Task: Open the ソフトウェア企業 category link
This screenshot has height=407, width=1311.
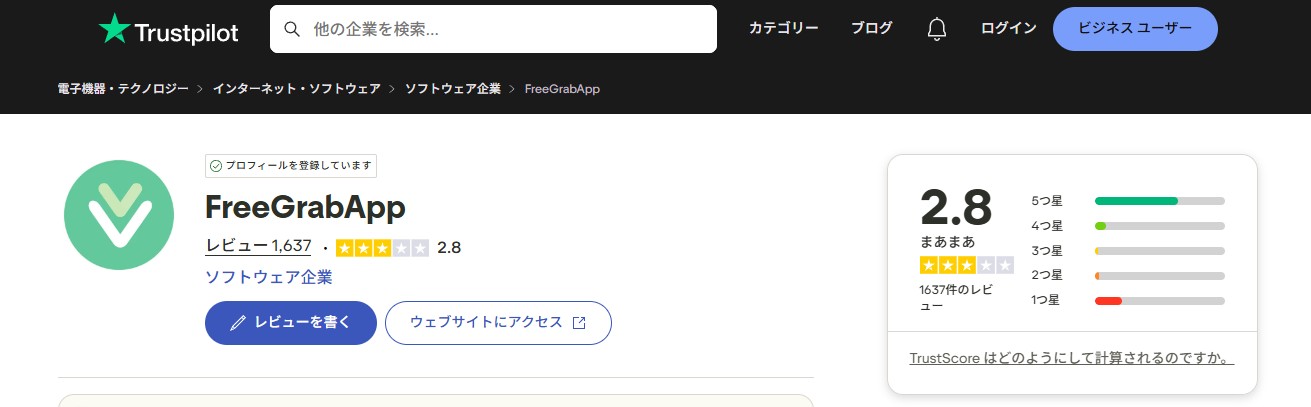Action: click(268, 277)
